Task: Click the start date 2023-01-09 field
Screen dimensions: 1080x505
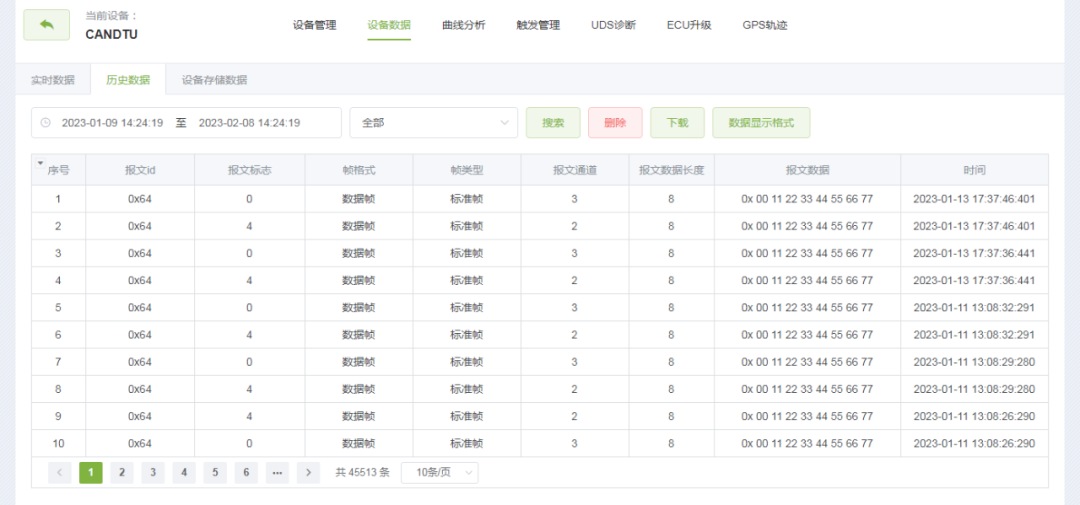Action: click(112, 123)
